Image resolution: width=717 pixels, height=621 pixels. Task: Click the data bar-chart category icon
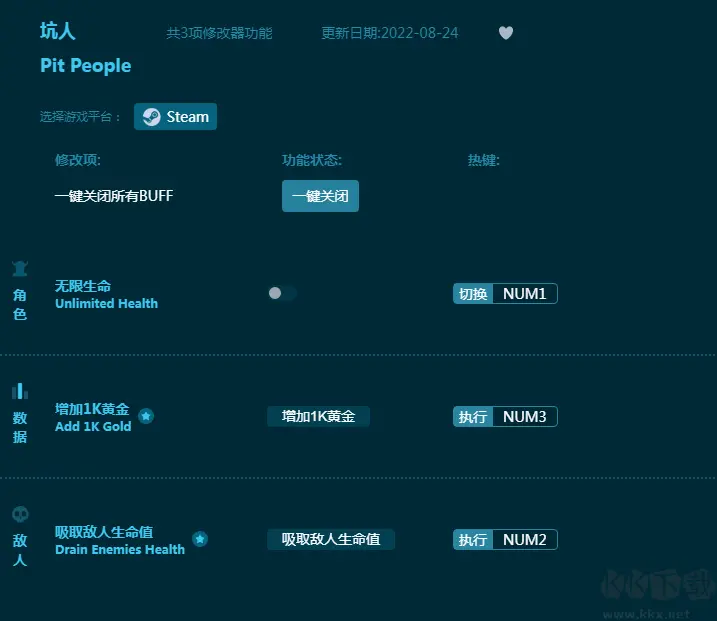point(20,391)
